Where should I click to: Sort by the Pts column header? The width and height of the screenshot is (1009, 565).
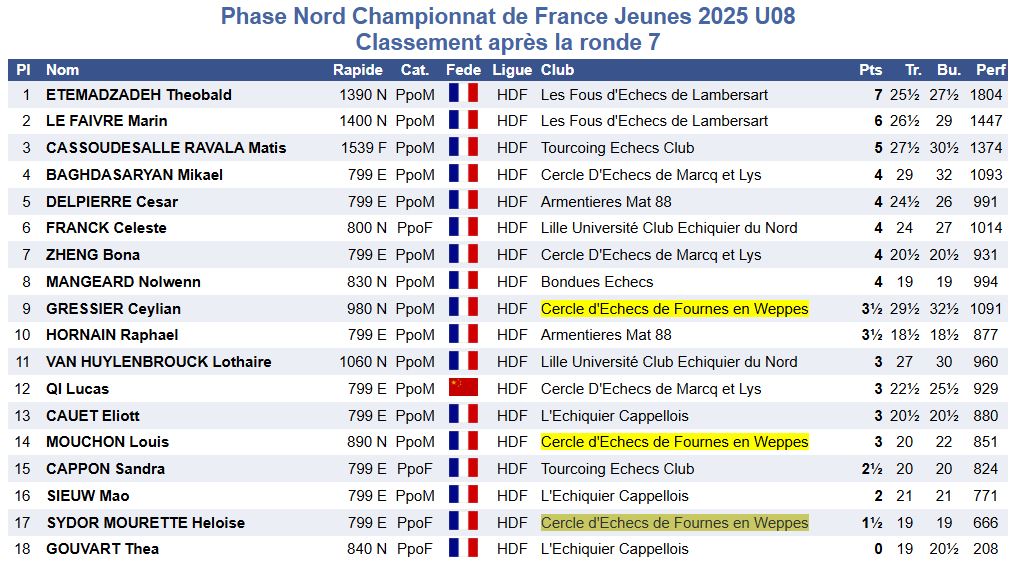point(870,70)
